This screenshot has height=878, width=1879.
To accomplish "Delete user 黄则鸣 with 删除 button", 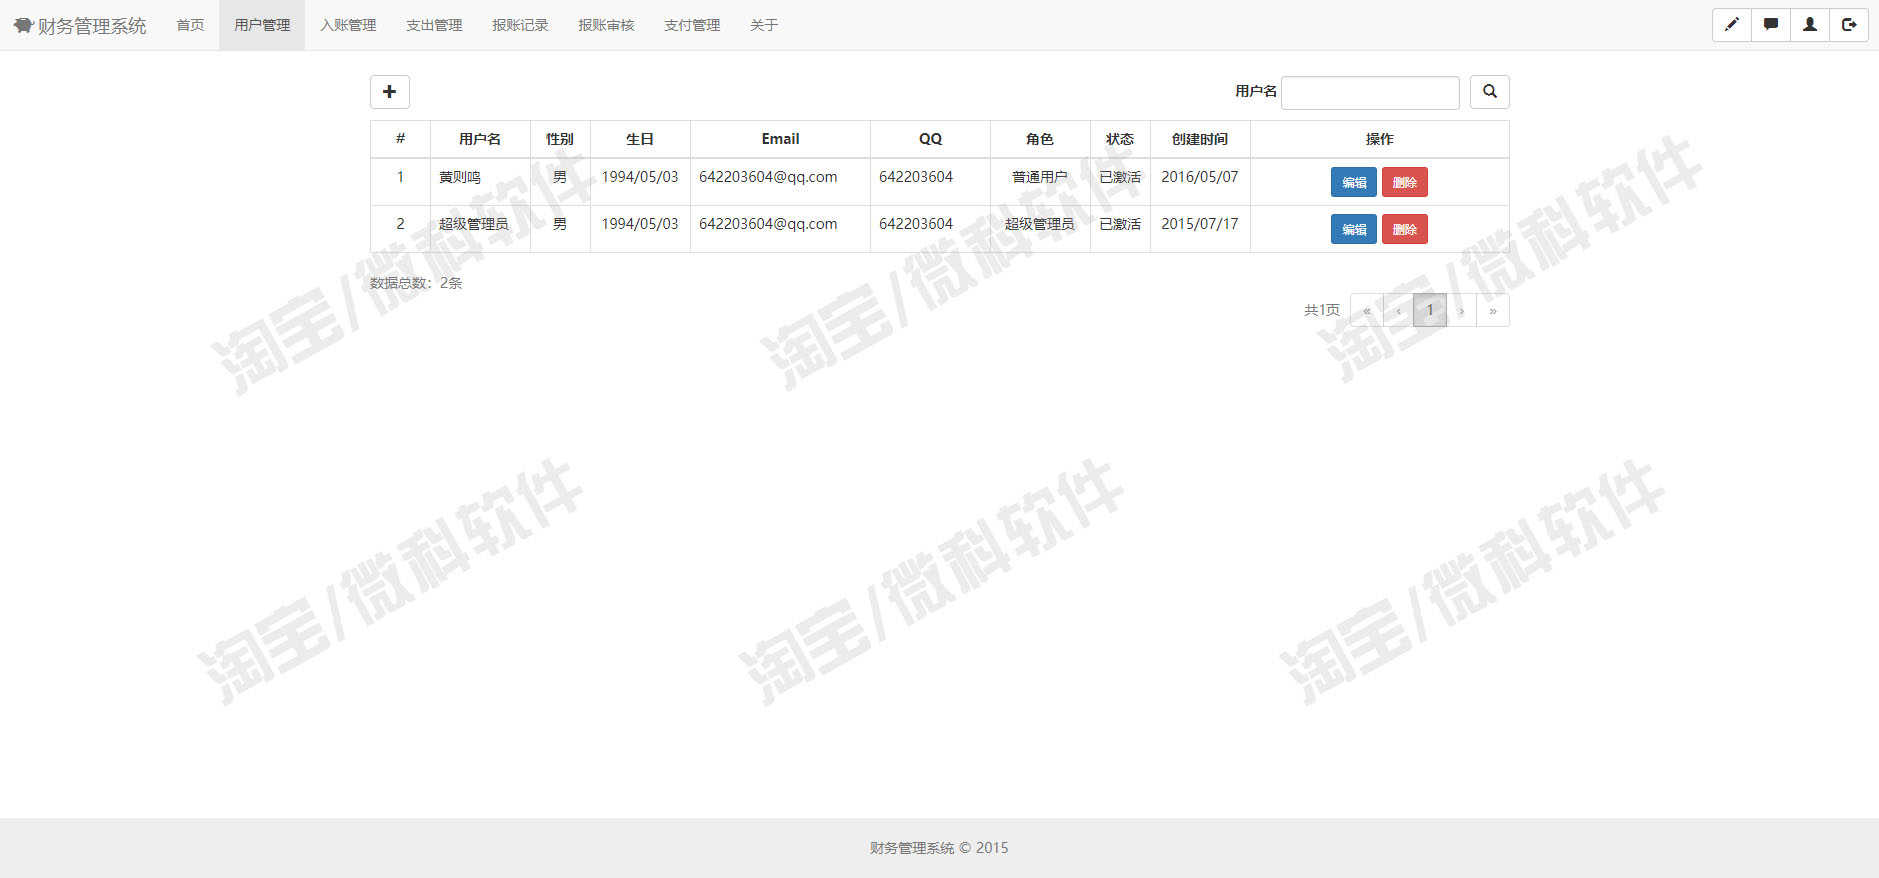I will coord(1405,182).
